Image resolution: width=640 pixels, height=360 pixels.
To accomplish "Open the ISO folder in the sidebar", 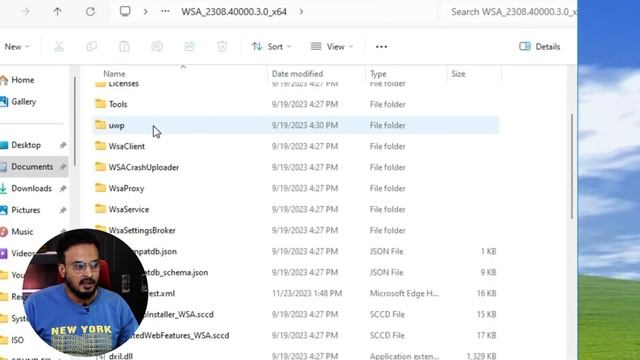I will (x=17, y=340).
